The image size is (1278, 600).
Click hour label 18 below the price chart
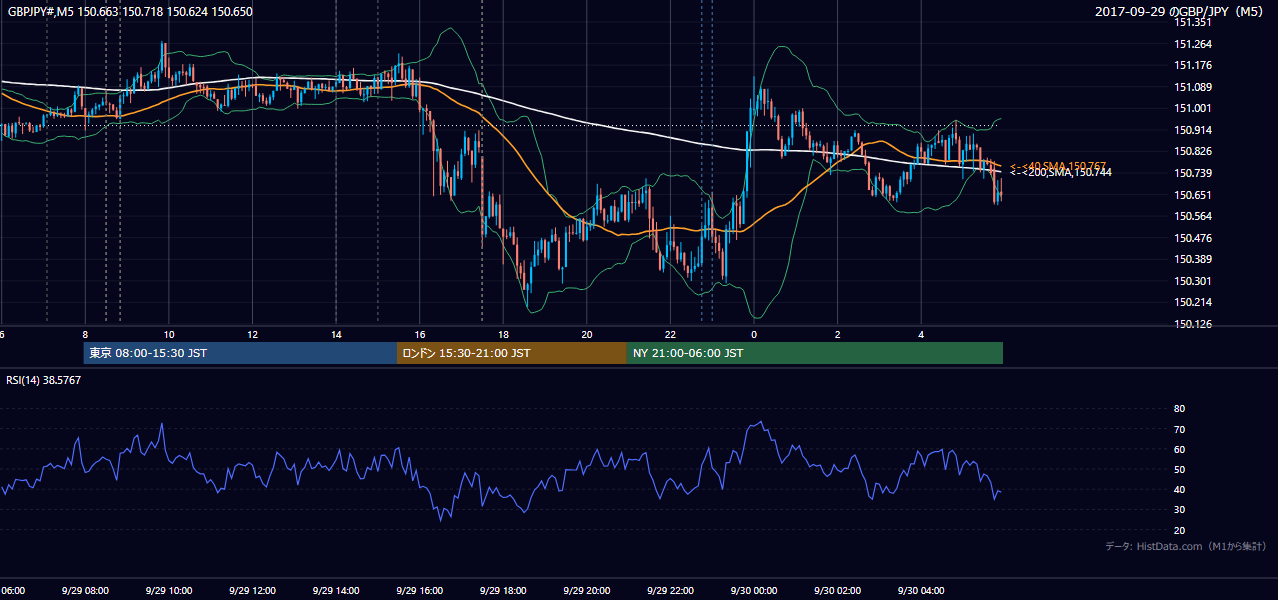[x=503, y=334]
